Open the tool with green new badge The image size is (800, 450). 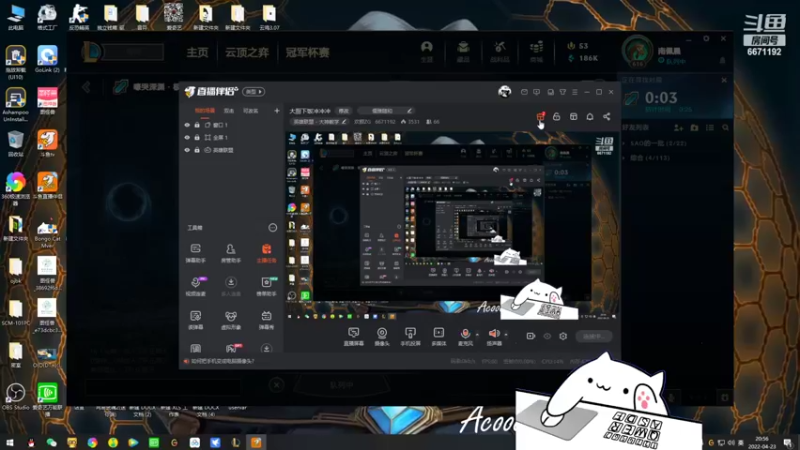click(x=266, y=287)
